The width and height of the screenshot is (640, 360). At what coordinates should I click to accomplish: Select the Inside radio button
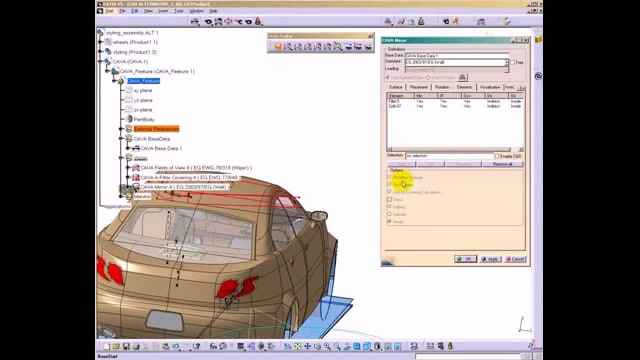[x=389, y=222]
